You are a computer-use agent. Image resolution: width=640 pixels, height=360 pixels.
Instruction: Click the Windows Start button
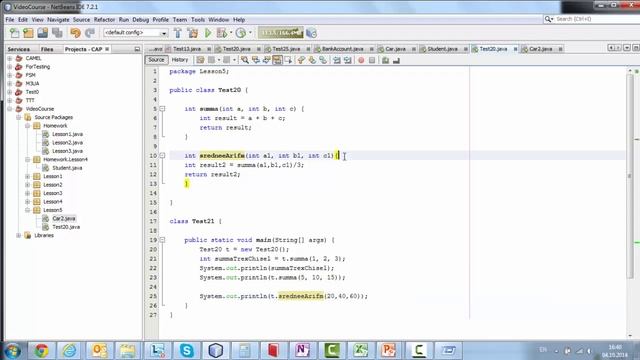[13, 350]
